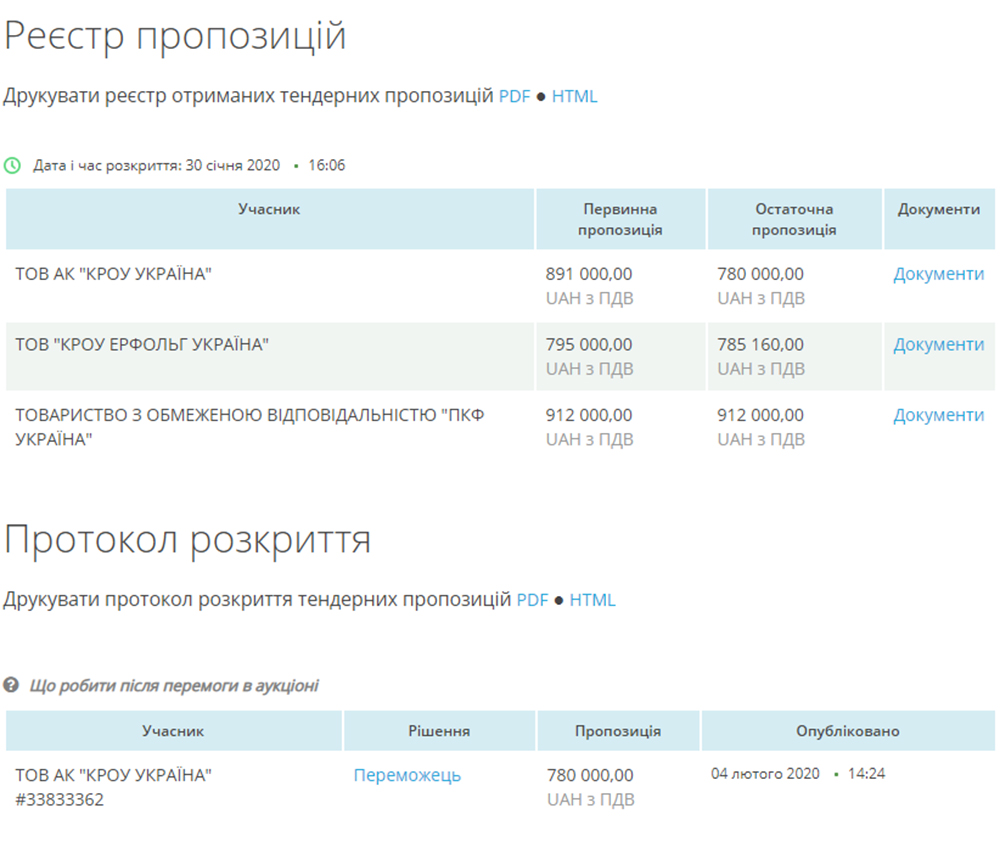Click the Пропозиція column header in protocol table
This screenshot has height=842, width=1000.
coord(618,731)
